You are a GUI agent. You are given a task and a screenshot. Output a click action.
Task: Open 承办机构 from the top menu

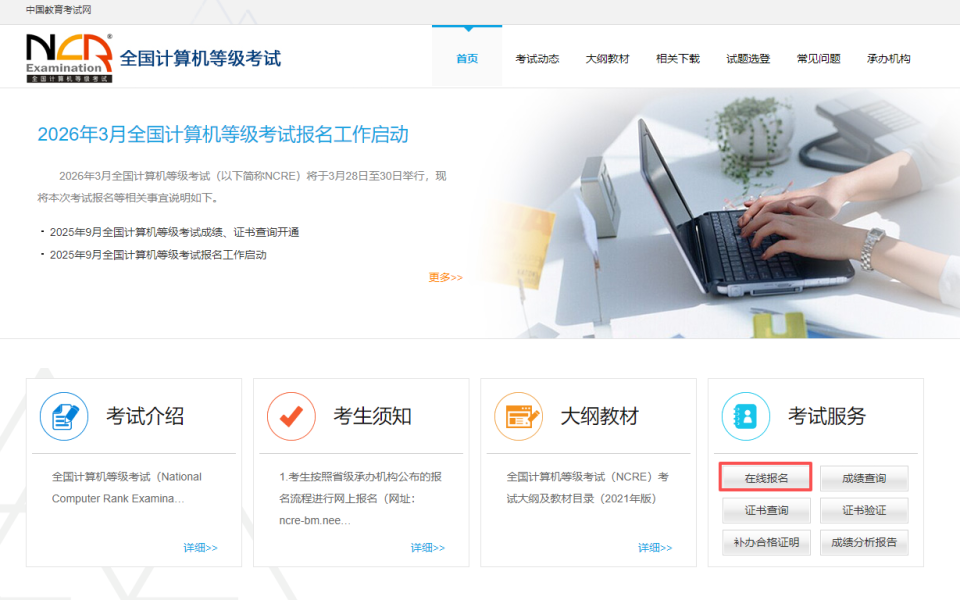(x=888, y=59)
